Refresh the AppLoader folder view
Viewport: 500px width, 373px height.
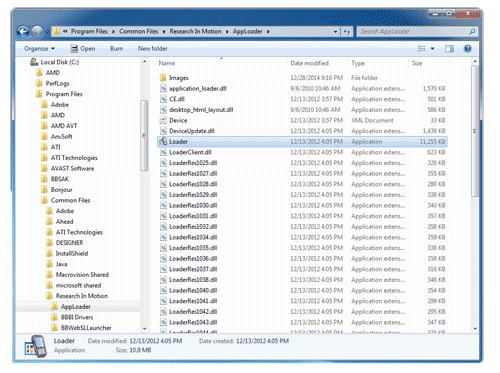point(347,32)
